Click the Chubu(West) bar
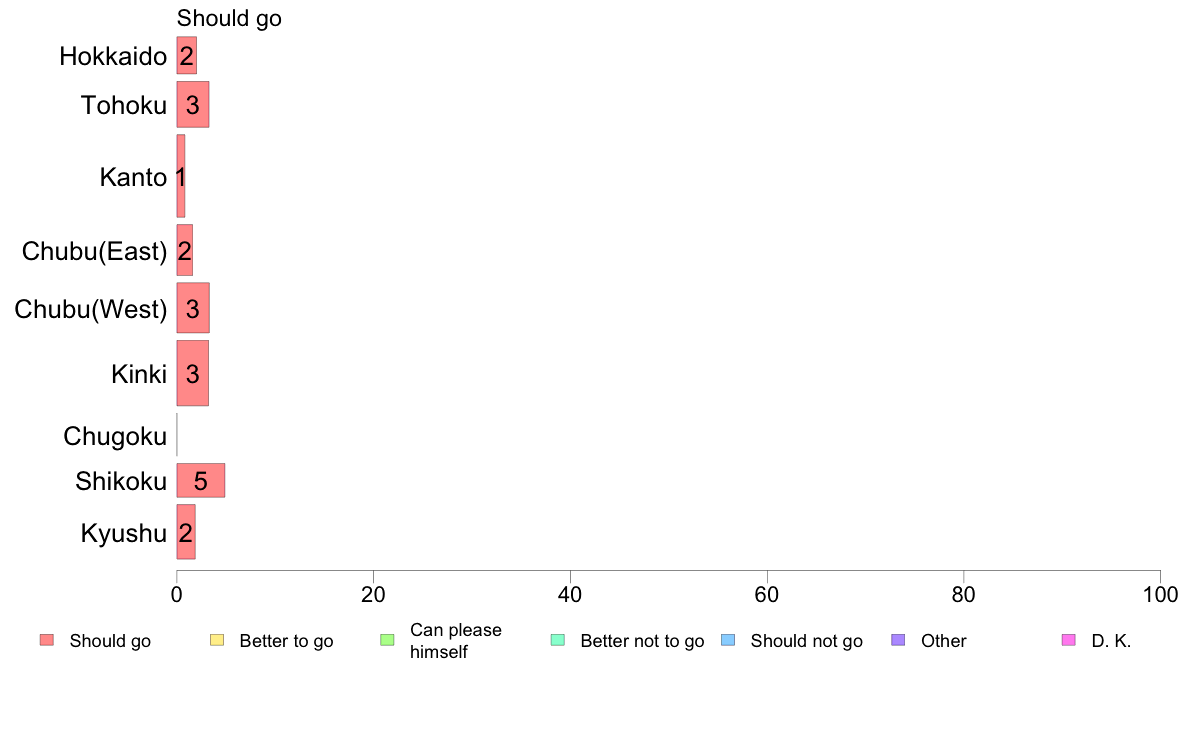The width and height of the screenshot is (1188, 736). tap(192, 308)
